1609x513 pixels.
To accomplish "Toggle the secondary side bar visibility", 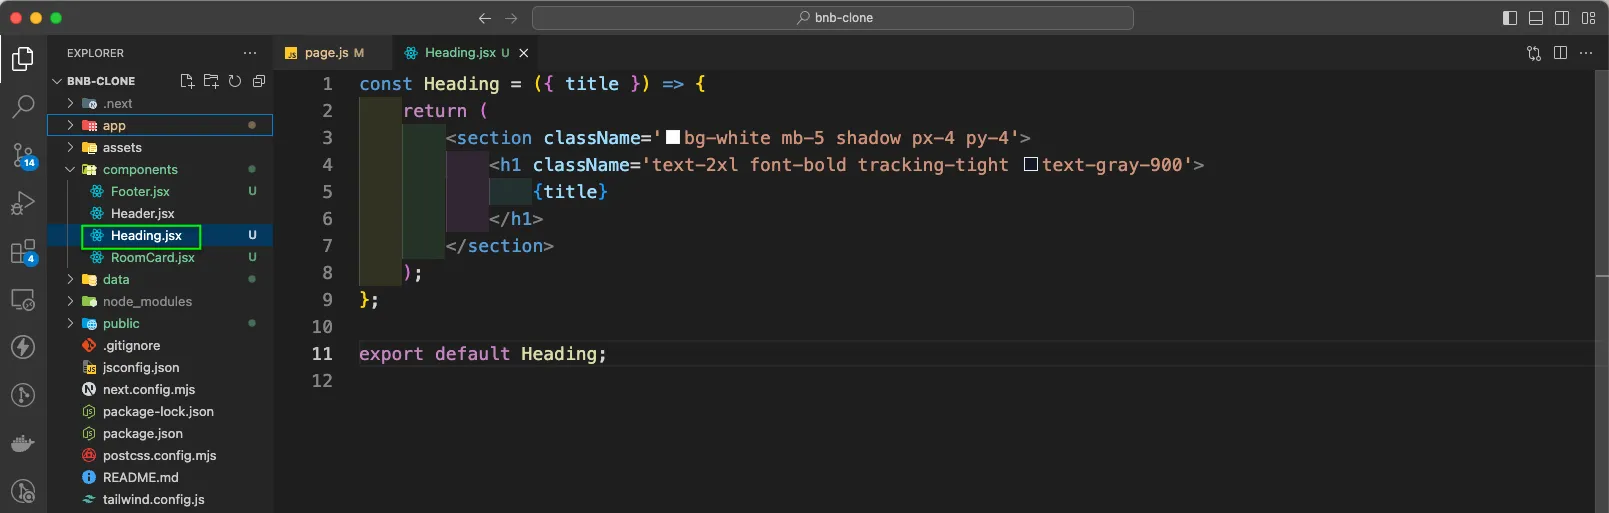I will pyautogui.click(x=1562, y=18).
